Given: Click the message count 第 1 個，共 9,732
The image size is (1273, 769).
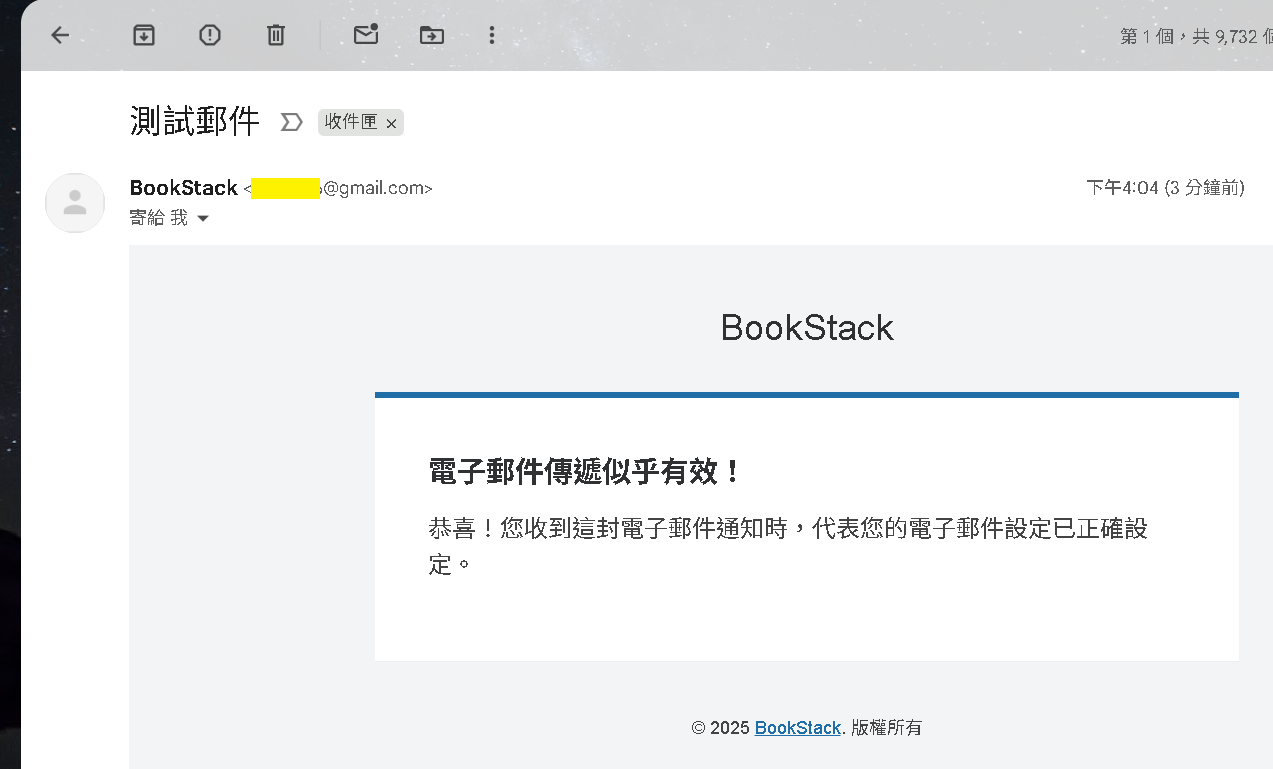Looking at the screenshot, I should pos(1195,37).
